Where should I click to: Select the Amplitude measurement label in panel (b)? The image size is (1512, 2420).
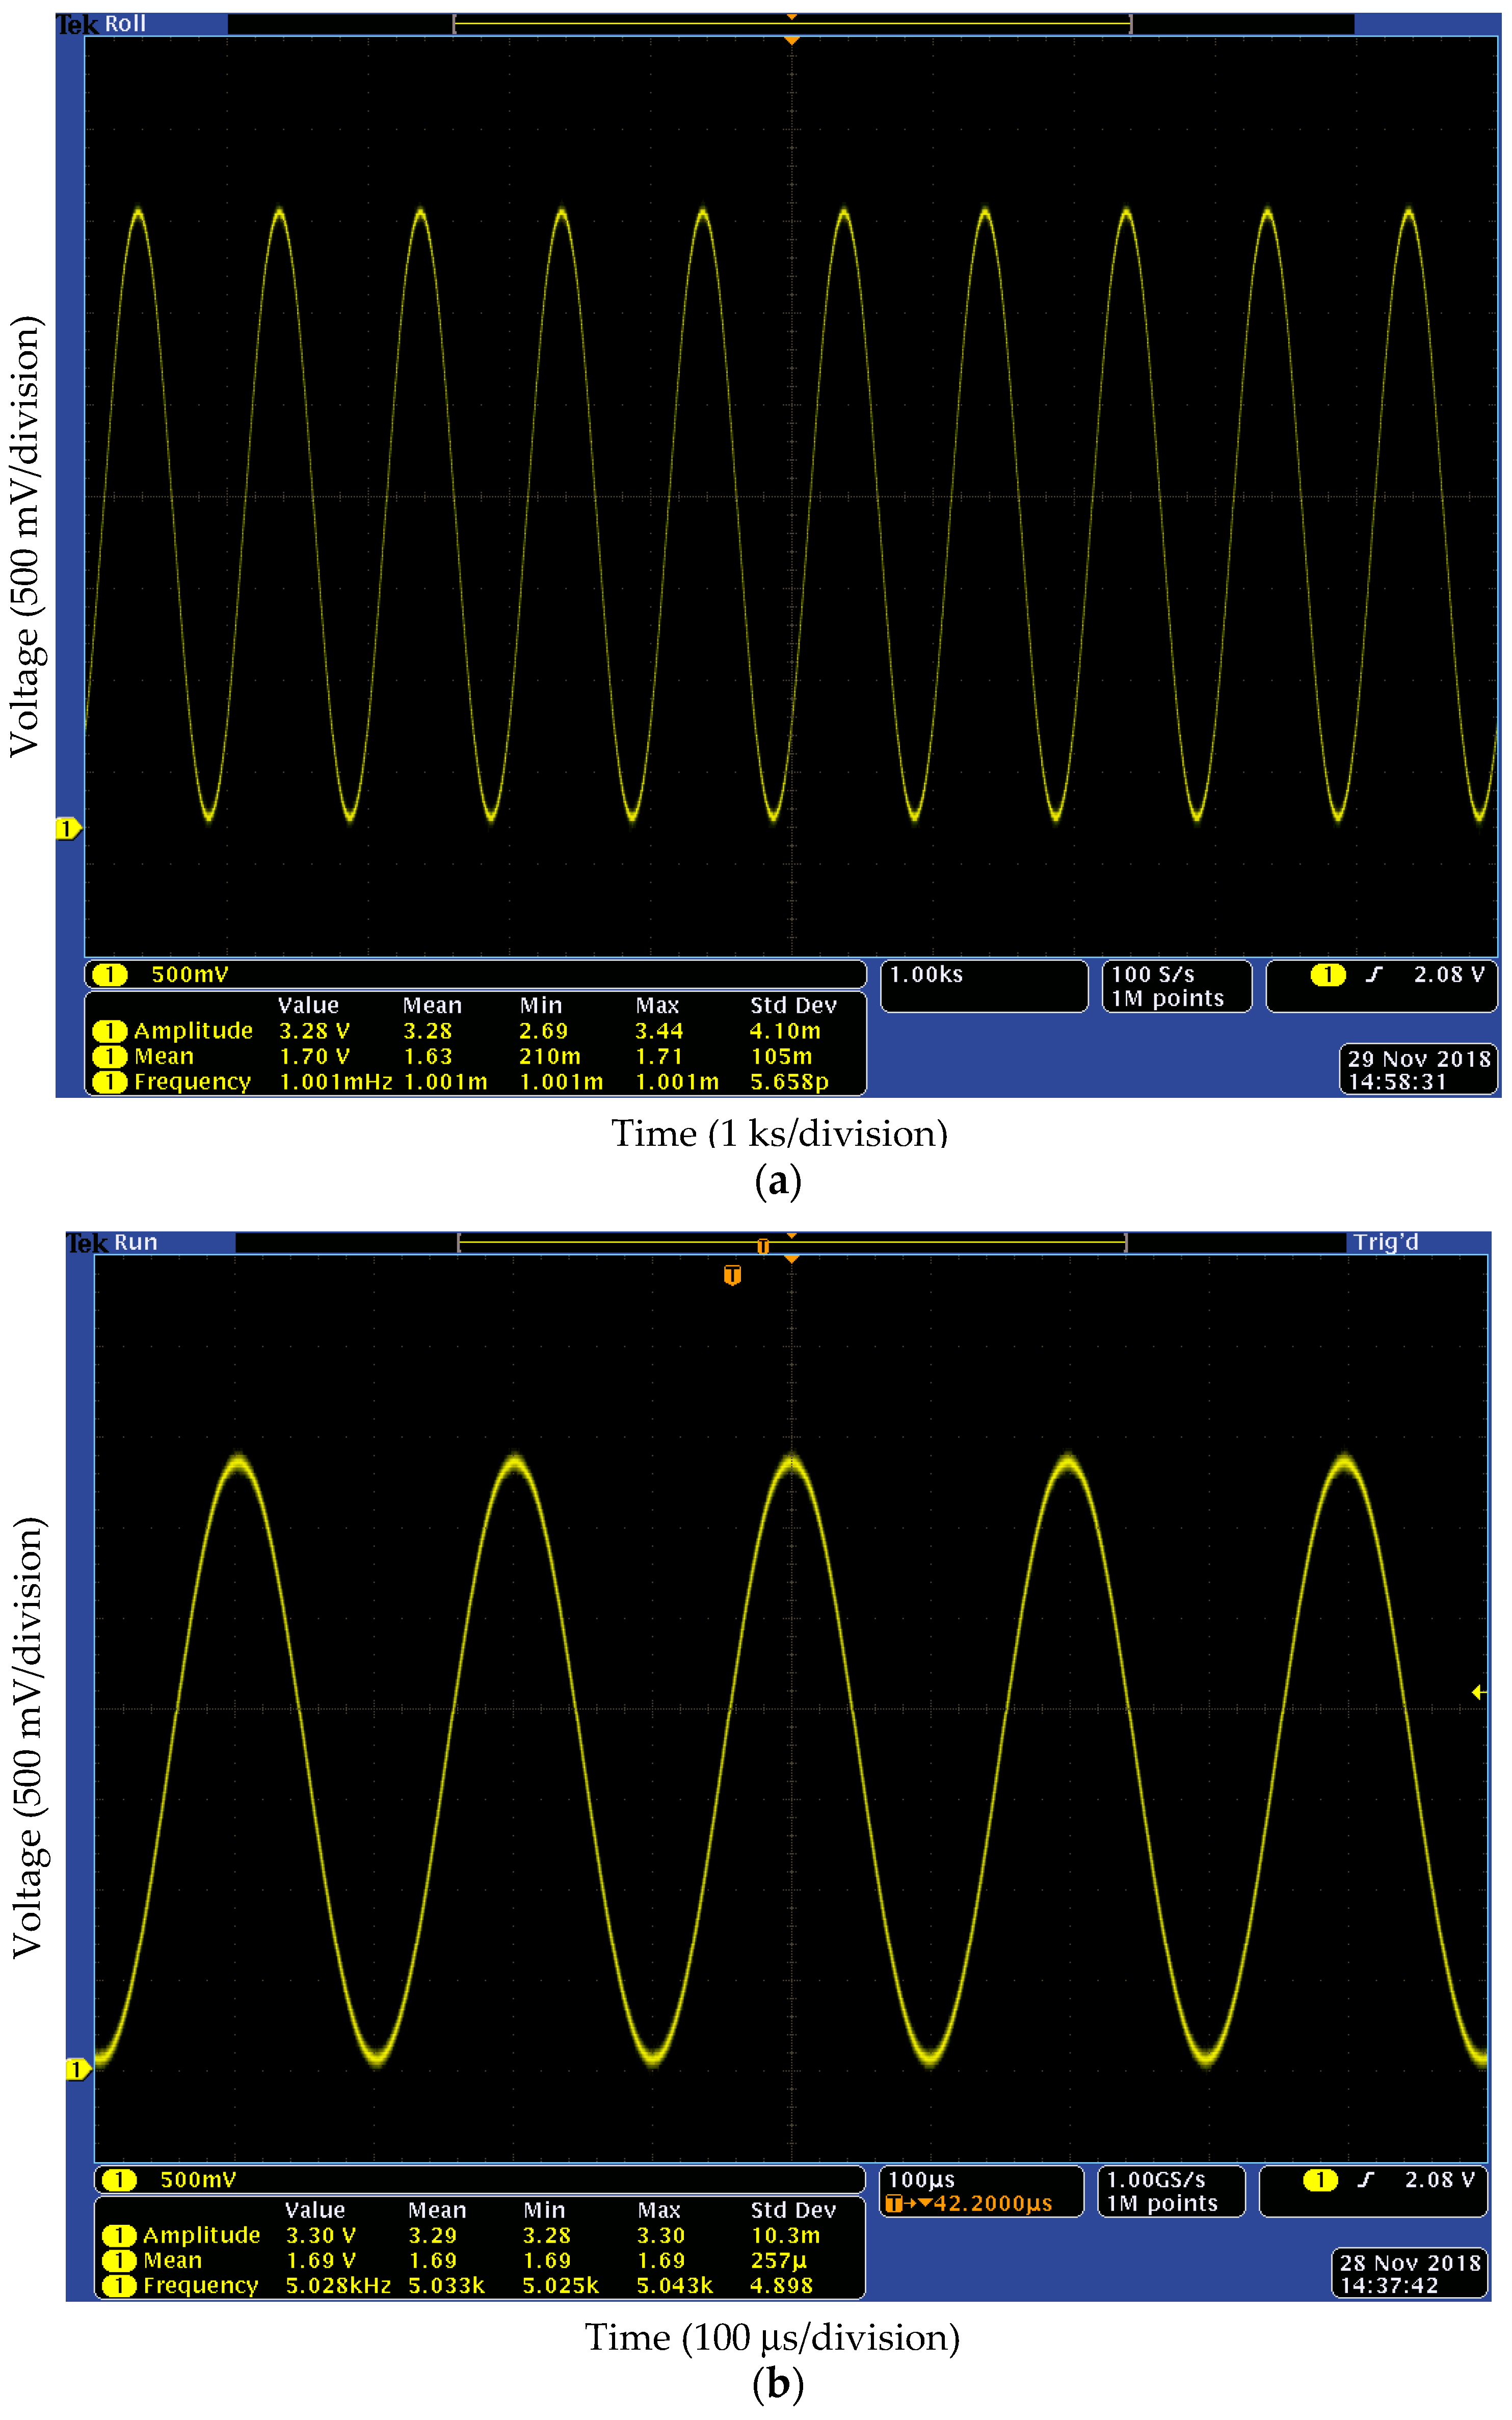tap(201, 2235)
